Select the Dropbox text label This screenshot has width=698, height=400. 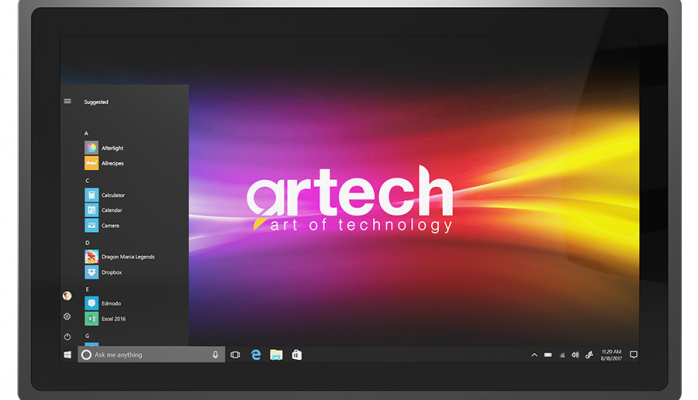click(112, 272)
